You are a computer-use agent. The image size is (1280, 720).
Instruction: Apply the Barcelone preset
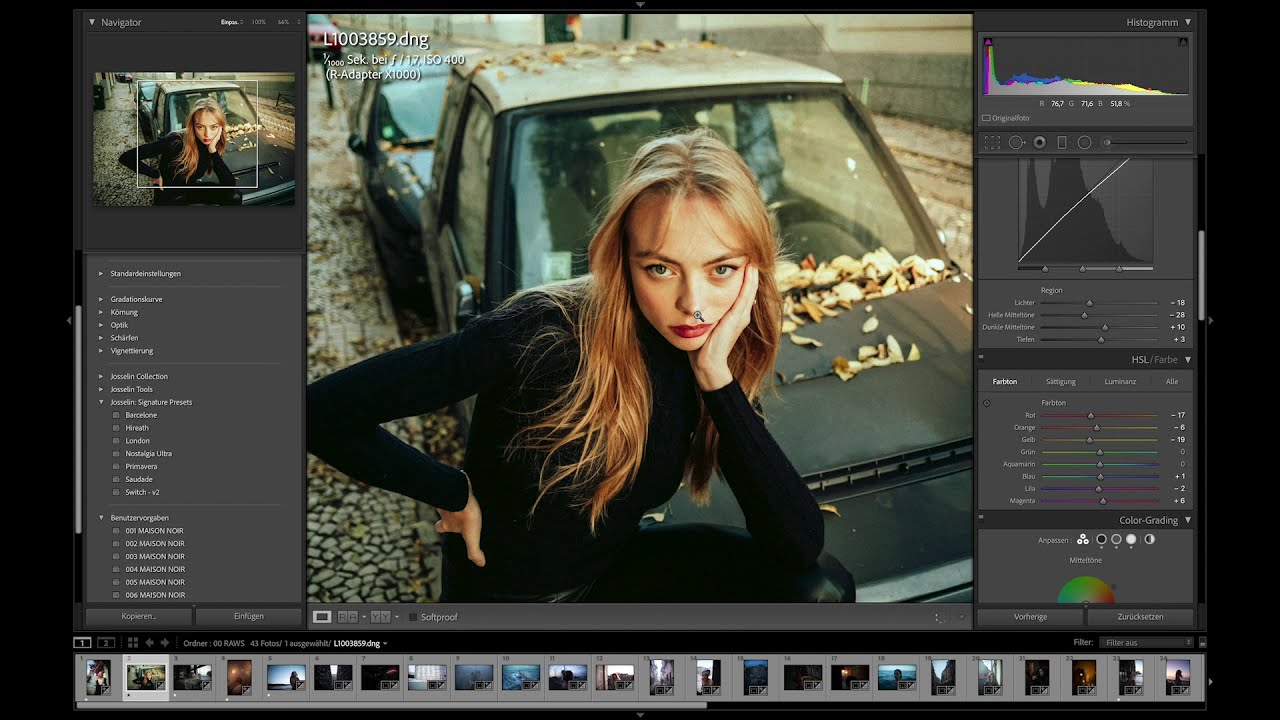[x=141, y=414]
